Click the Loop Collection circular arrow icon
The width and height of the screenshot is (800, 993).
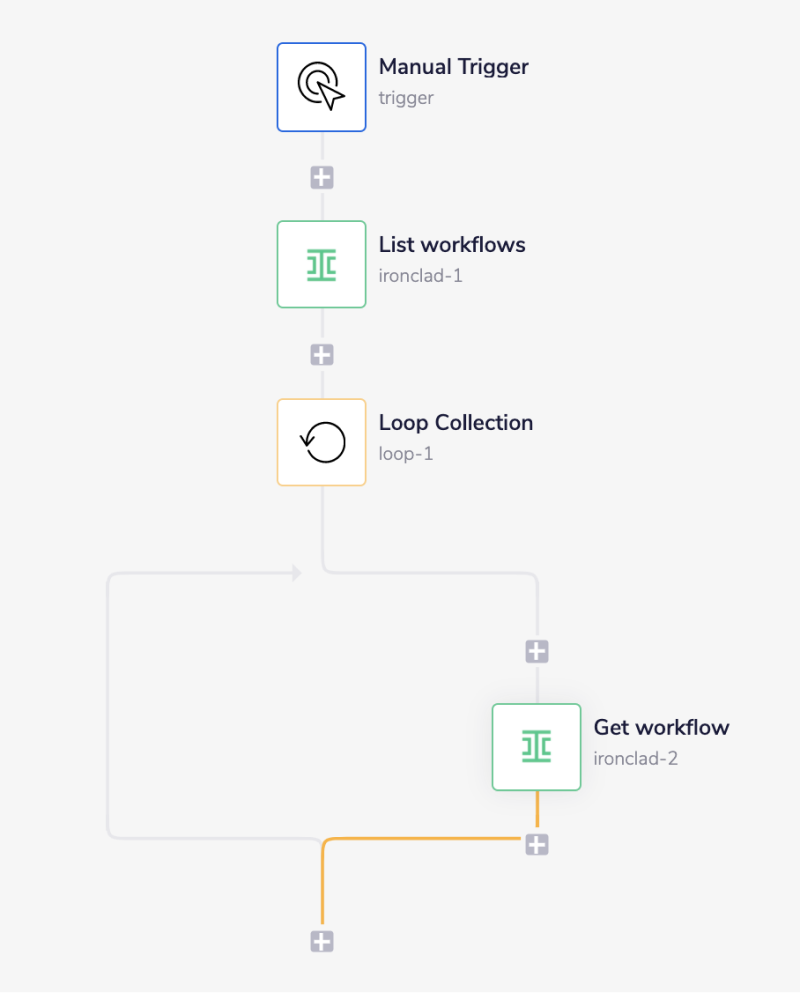point(321,441)
